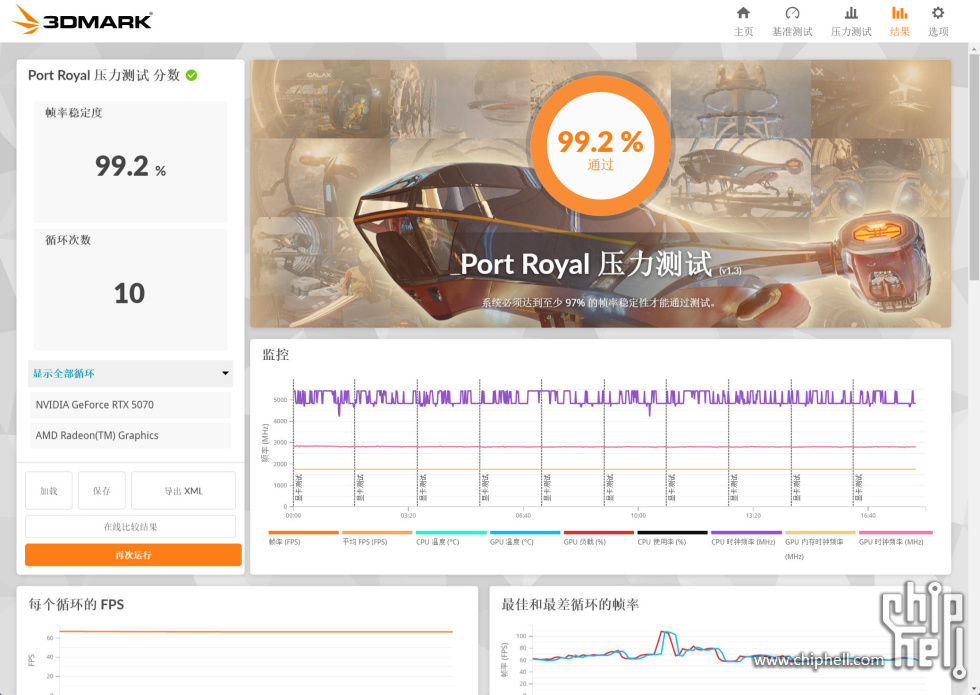Screen dimensions: 980x695
Task: Click the Results (结果) orange chart icon
Action: click(899, 13)
